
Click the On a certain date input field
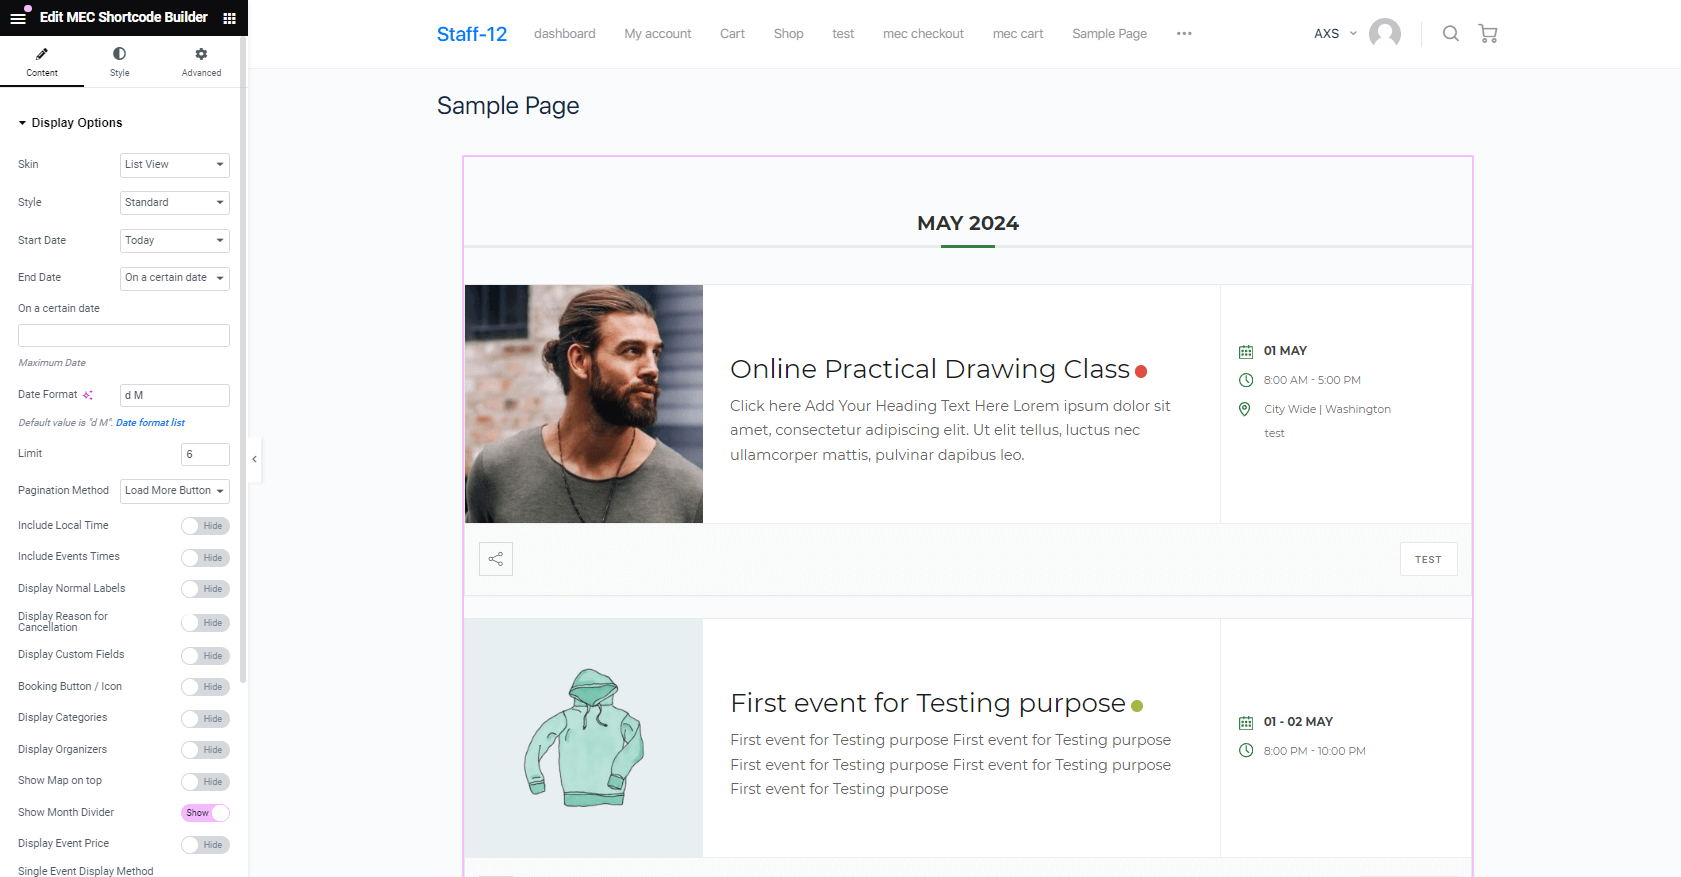124,336
